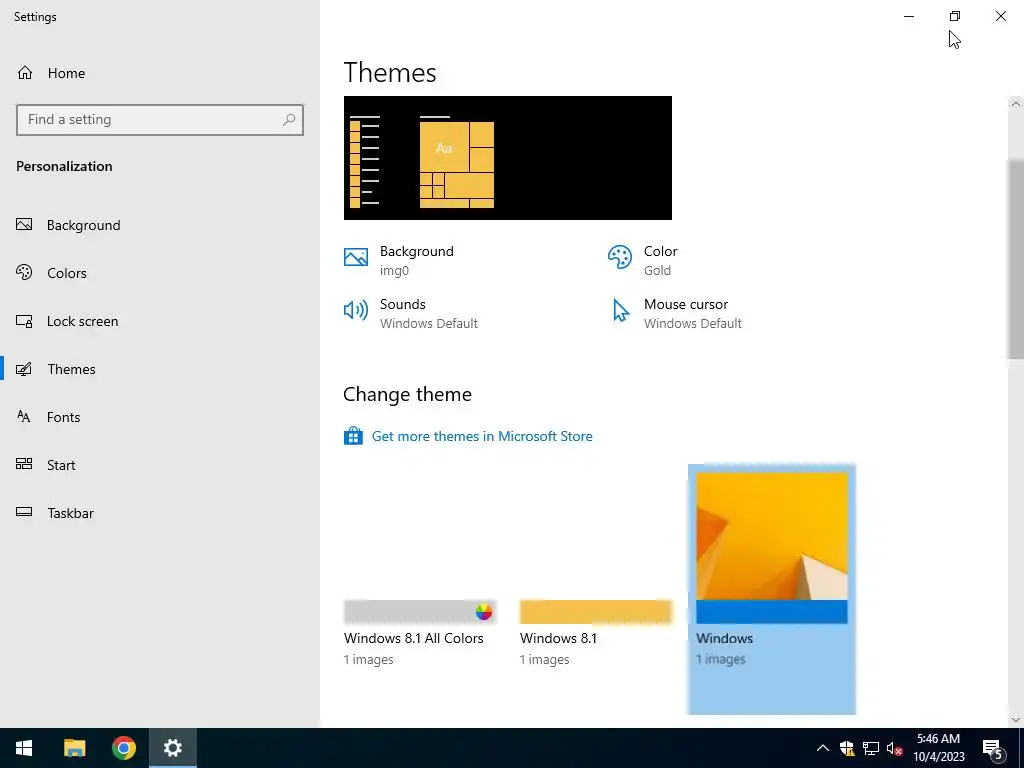Open the notification center icon
Viewport: 1024px width, 768px height.
(993, 748)
